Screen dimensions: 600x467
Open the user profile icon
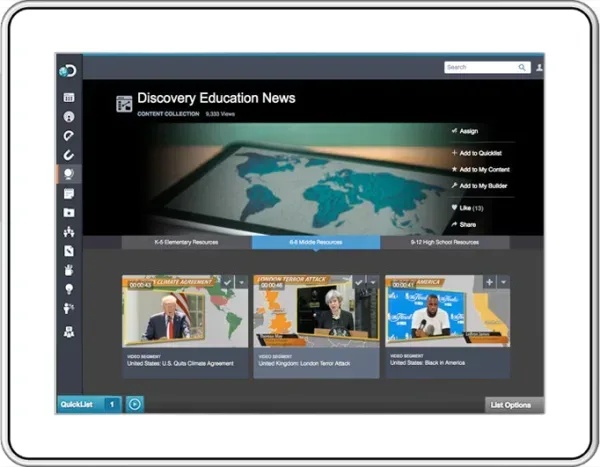pos(540,67)
